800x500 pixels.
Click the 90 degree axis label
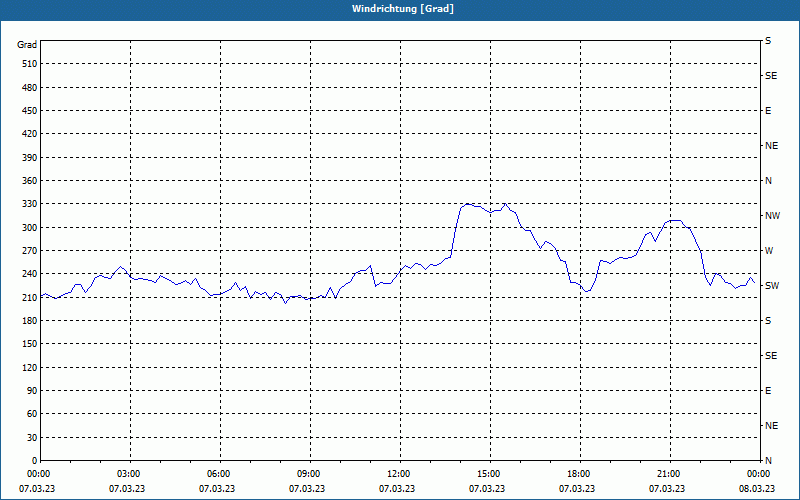point(32,391)
